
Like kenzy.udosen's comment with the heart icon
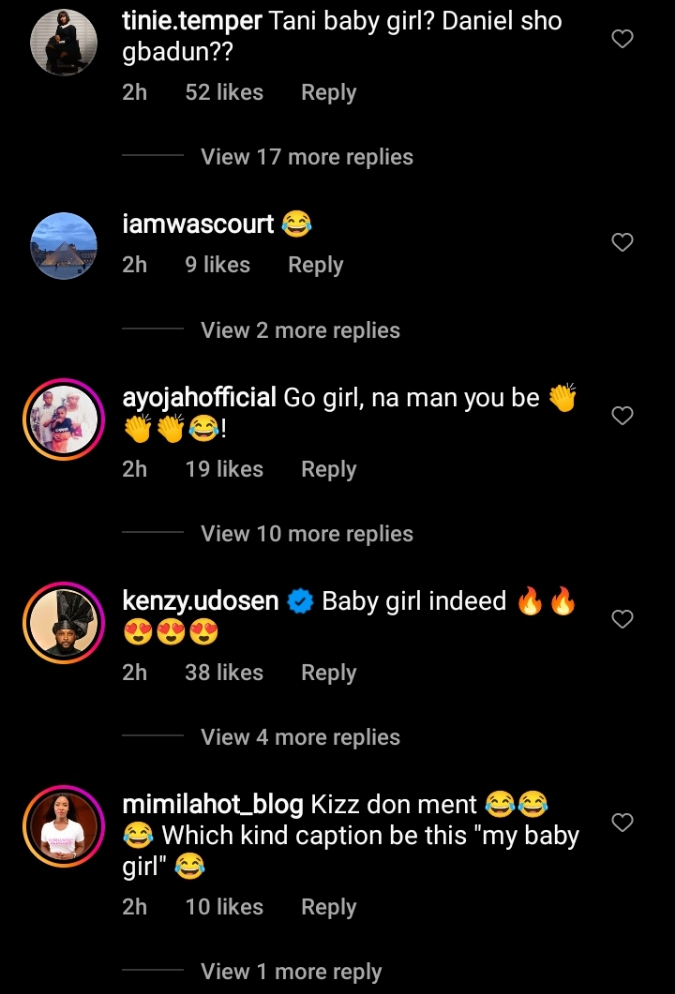click(622, 620)
